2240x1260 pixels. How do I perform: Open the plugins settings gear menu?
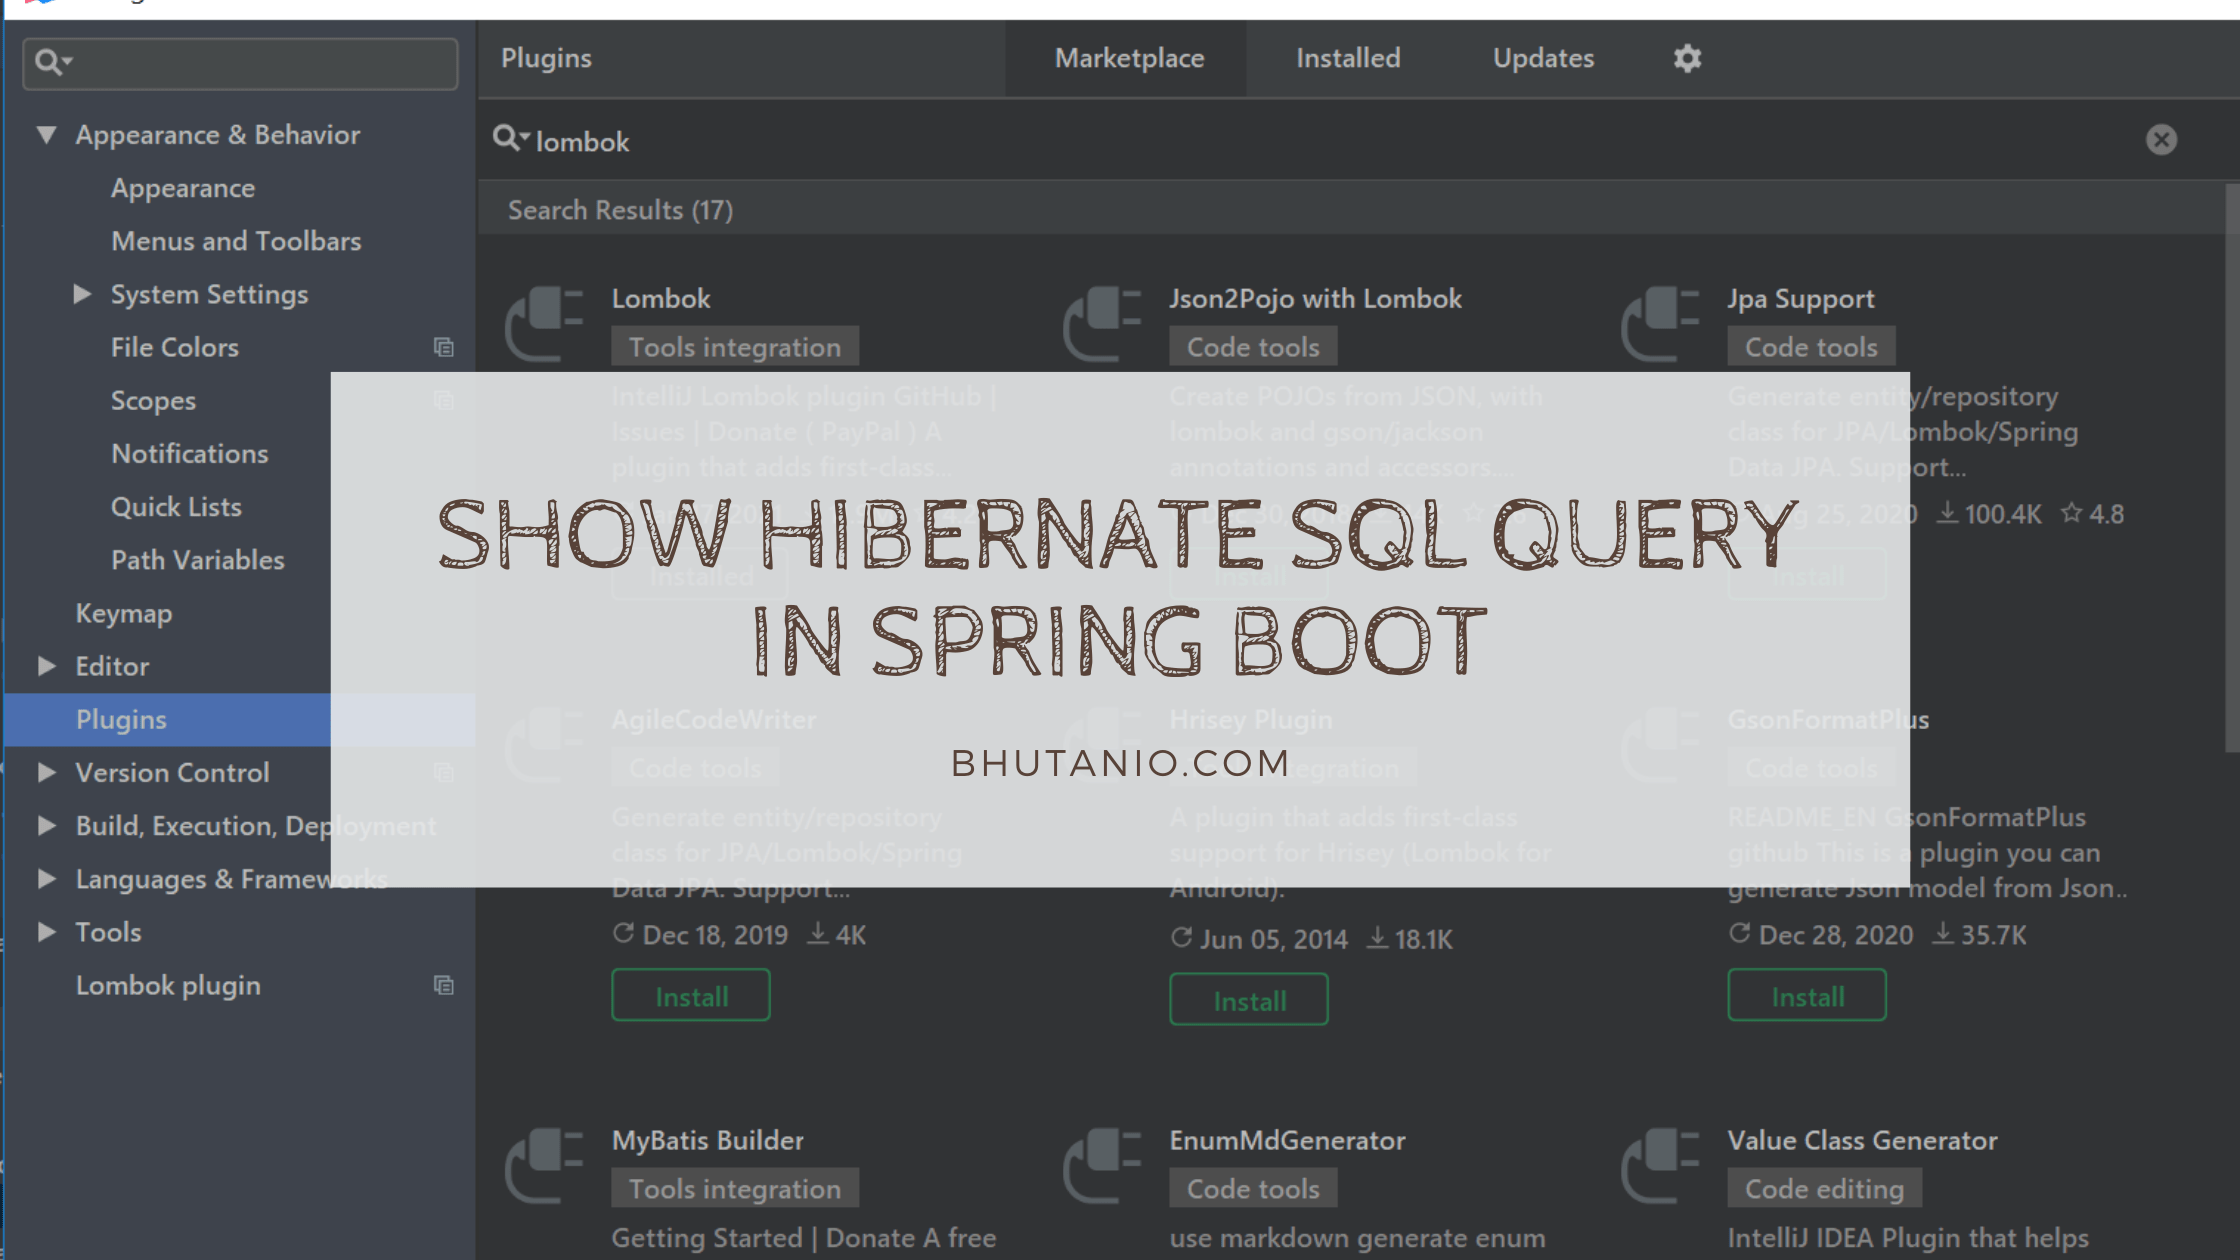pos(1686,58)
